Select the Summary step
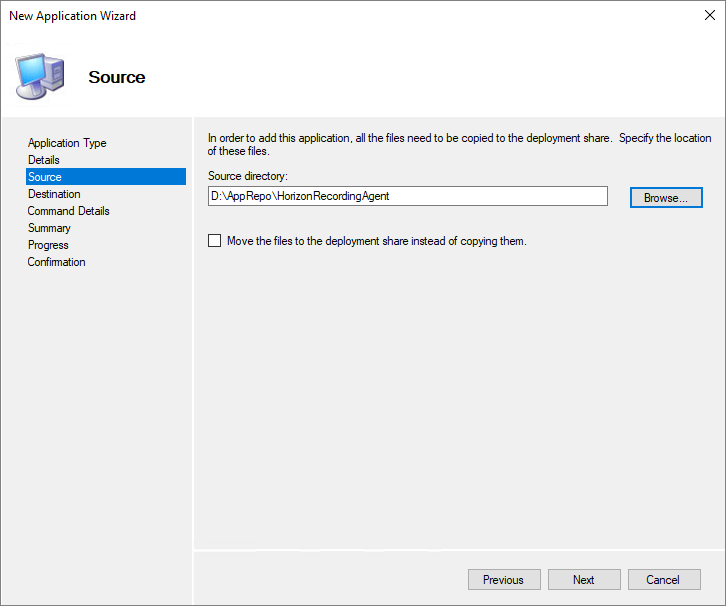 click(49, 228)
